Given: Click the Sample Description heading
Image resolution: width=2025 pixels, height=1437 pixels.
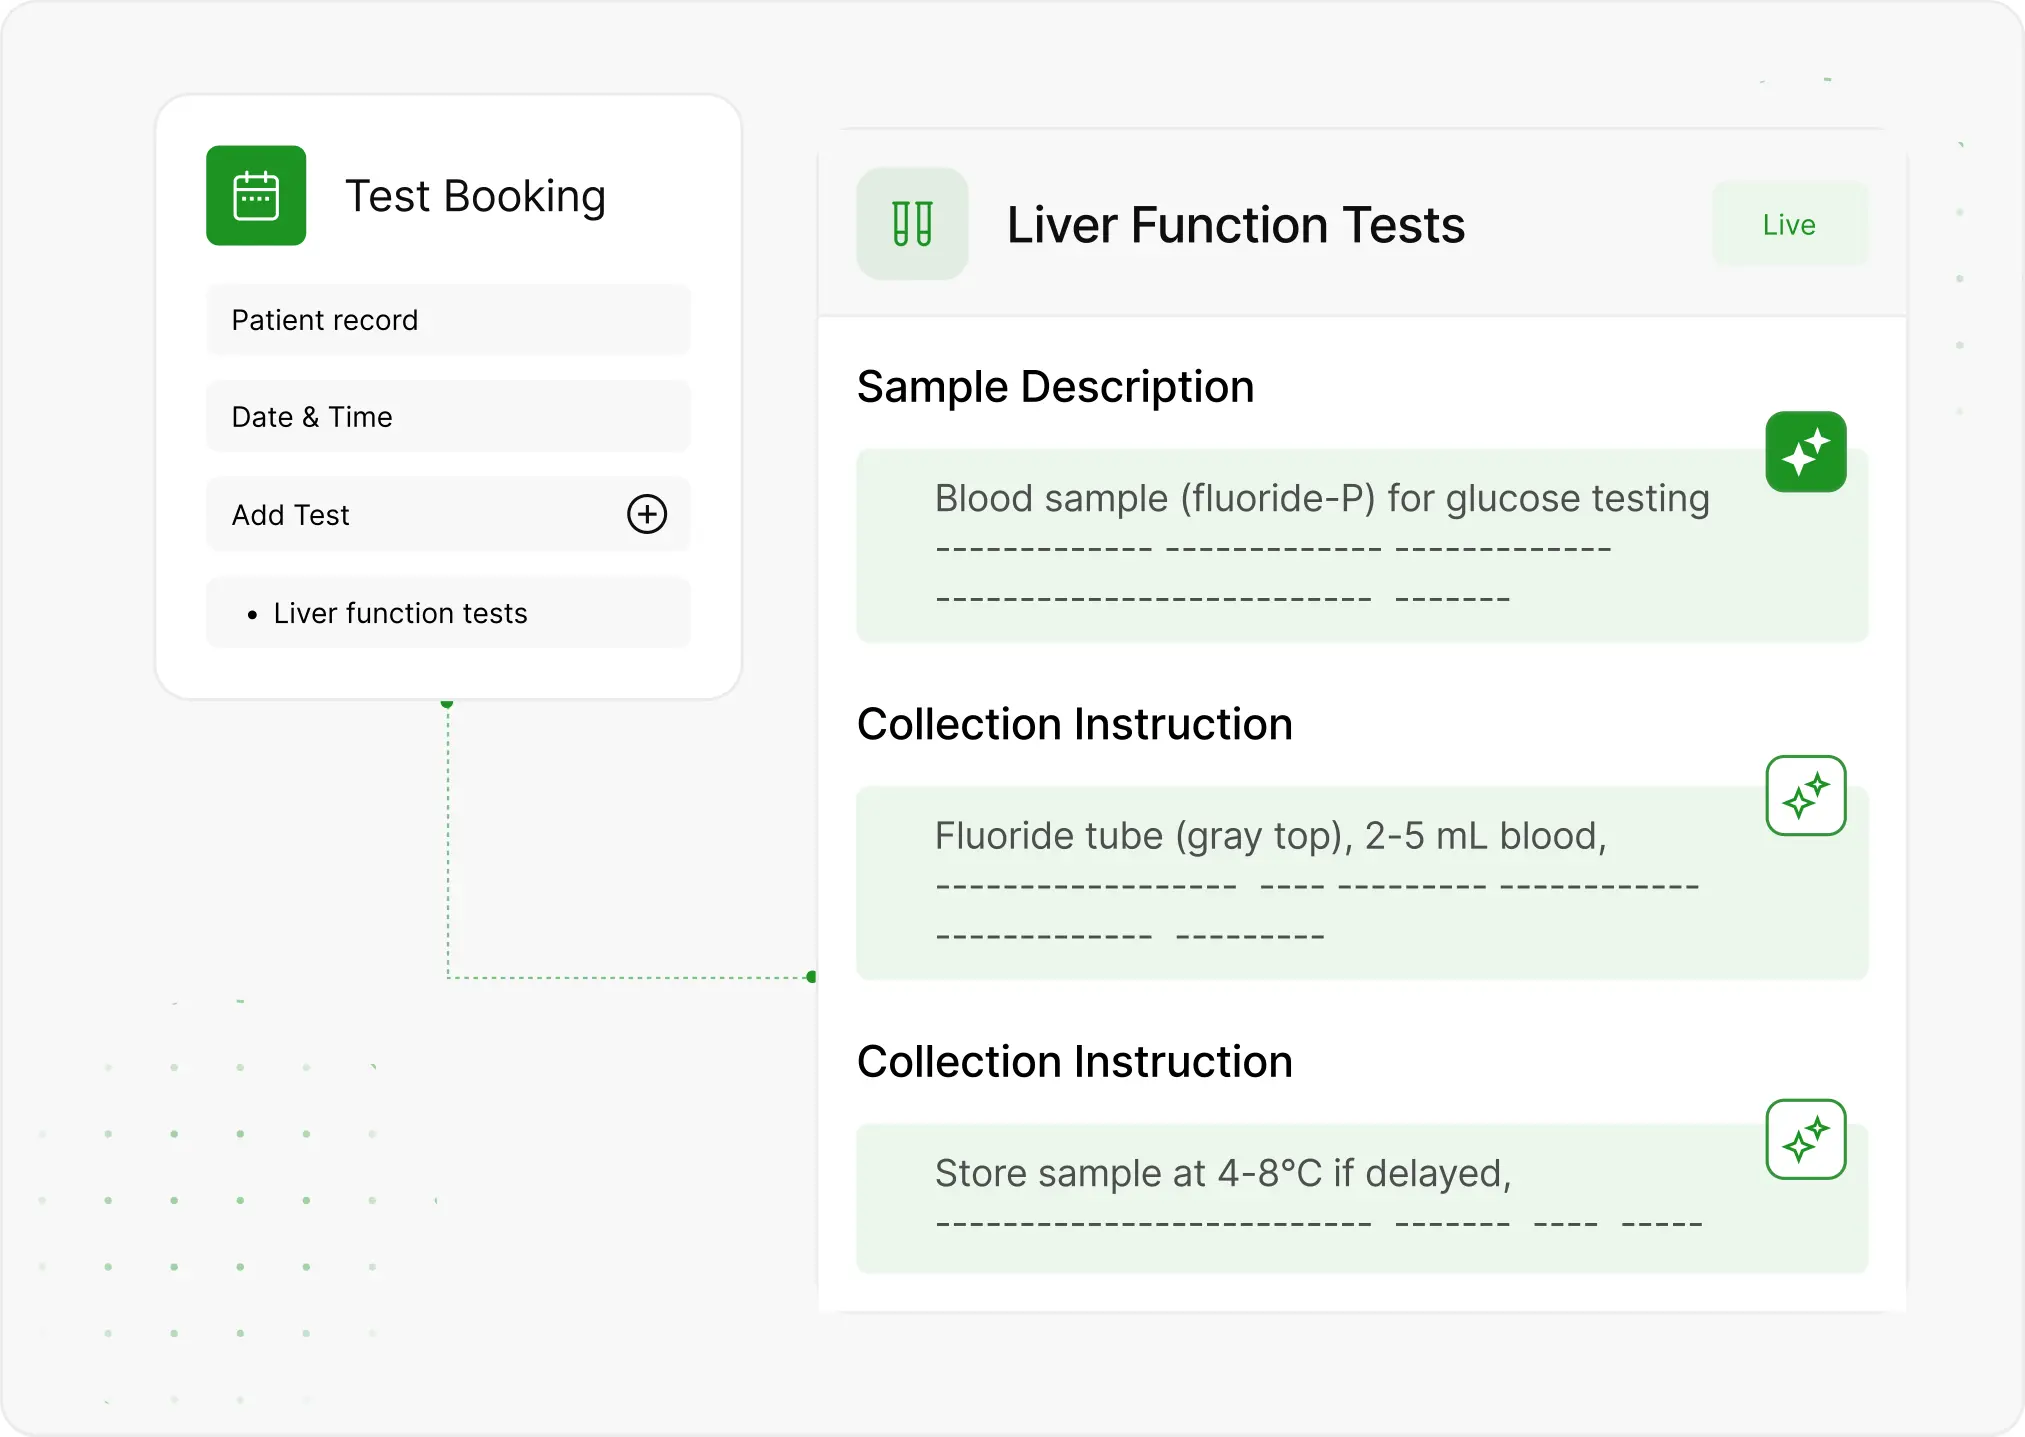Looking at the screenshot, I should [x=1055, y=387].
